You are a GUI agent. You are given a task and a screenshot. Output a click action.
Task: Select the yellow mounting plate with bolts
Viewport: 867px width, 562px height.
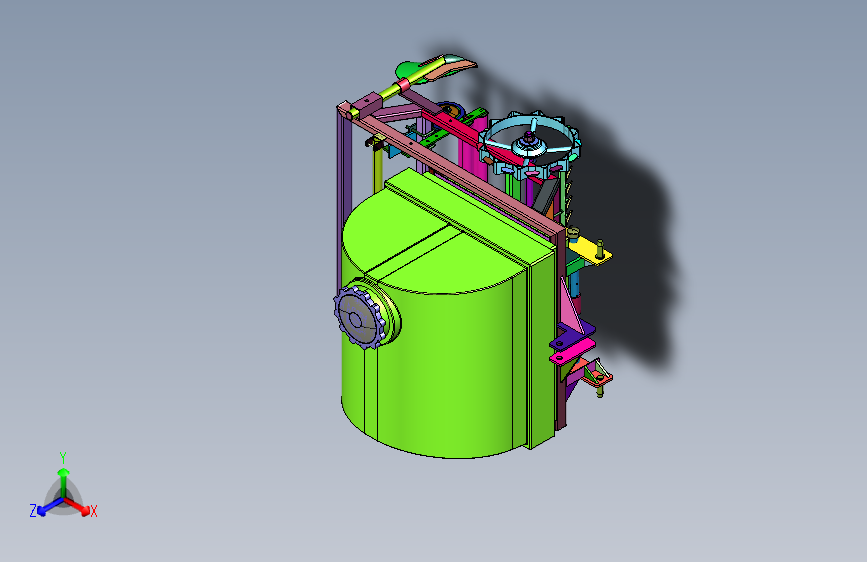point(589,253)
